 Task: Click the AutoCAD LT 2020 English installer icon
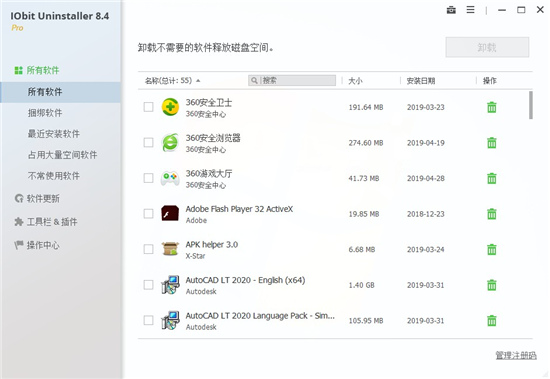pos(170,285)
